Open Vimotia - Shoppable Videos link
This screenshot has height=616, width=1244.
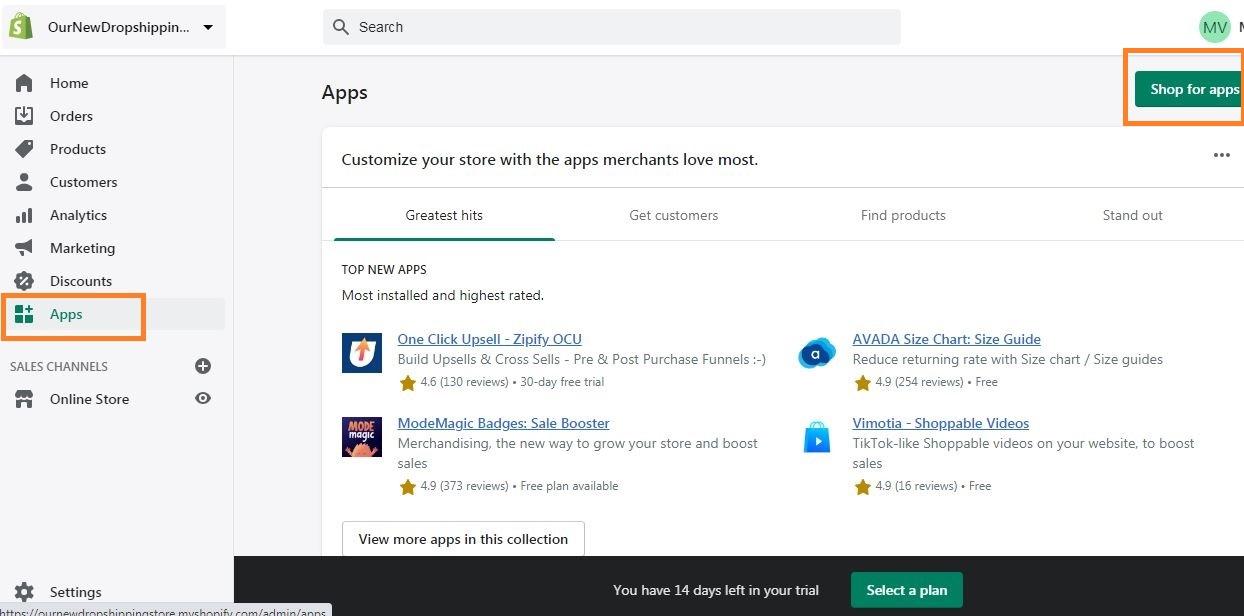[940, 423]
